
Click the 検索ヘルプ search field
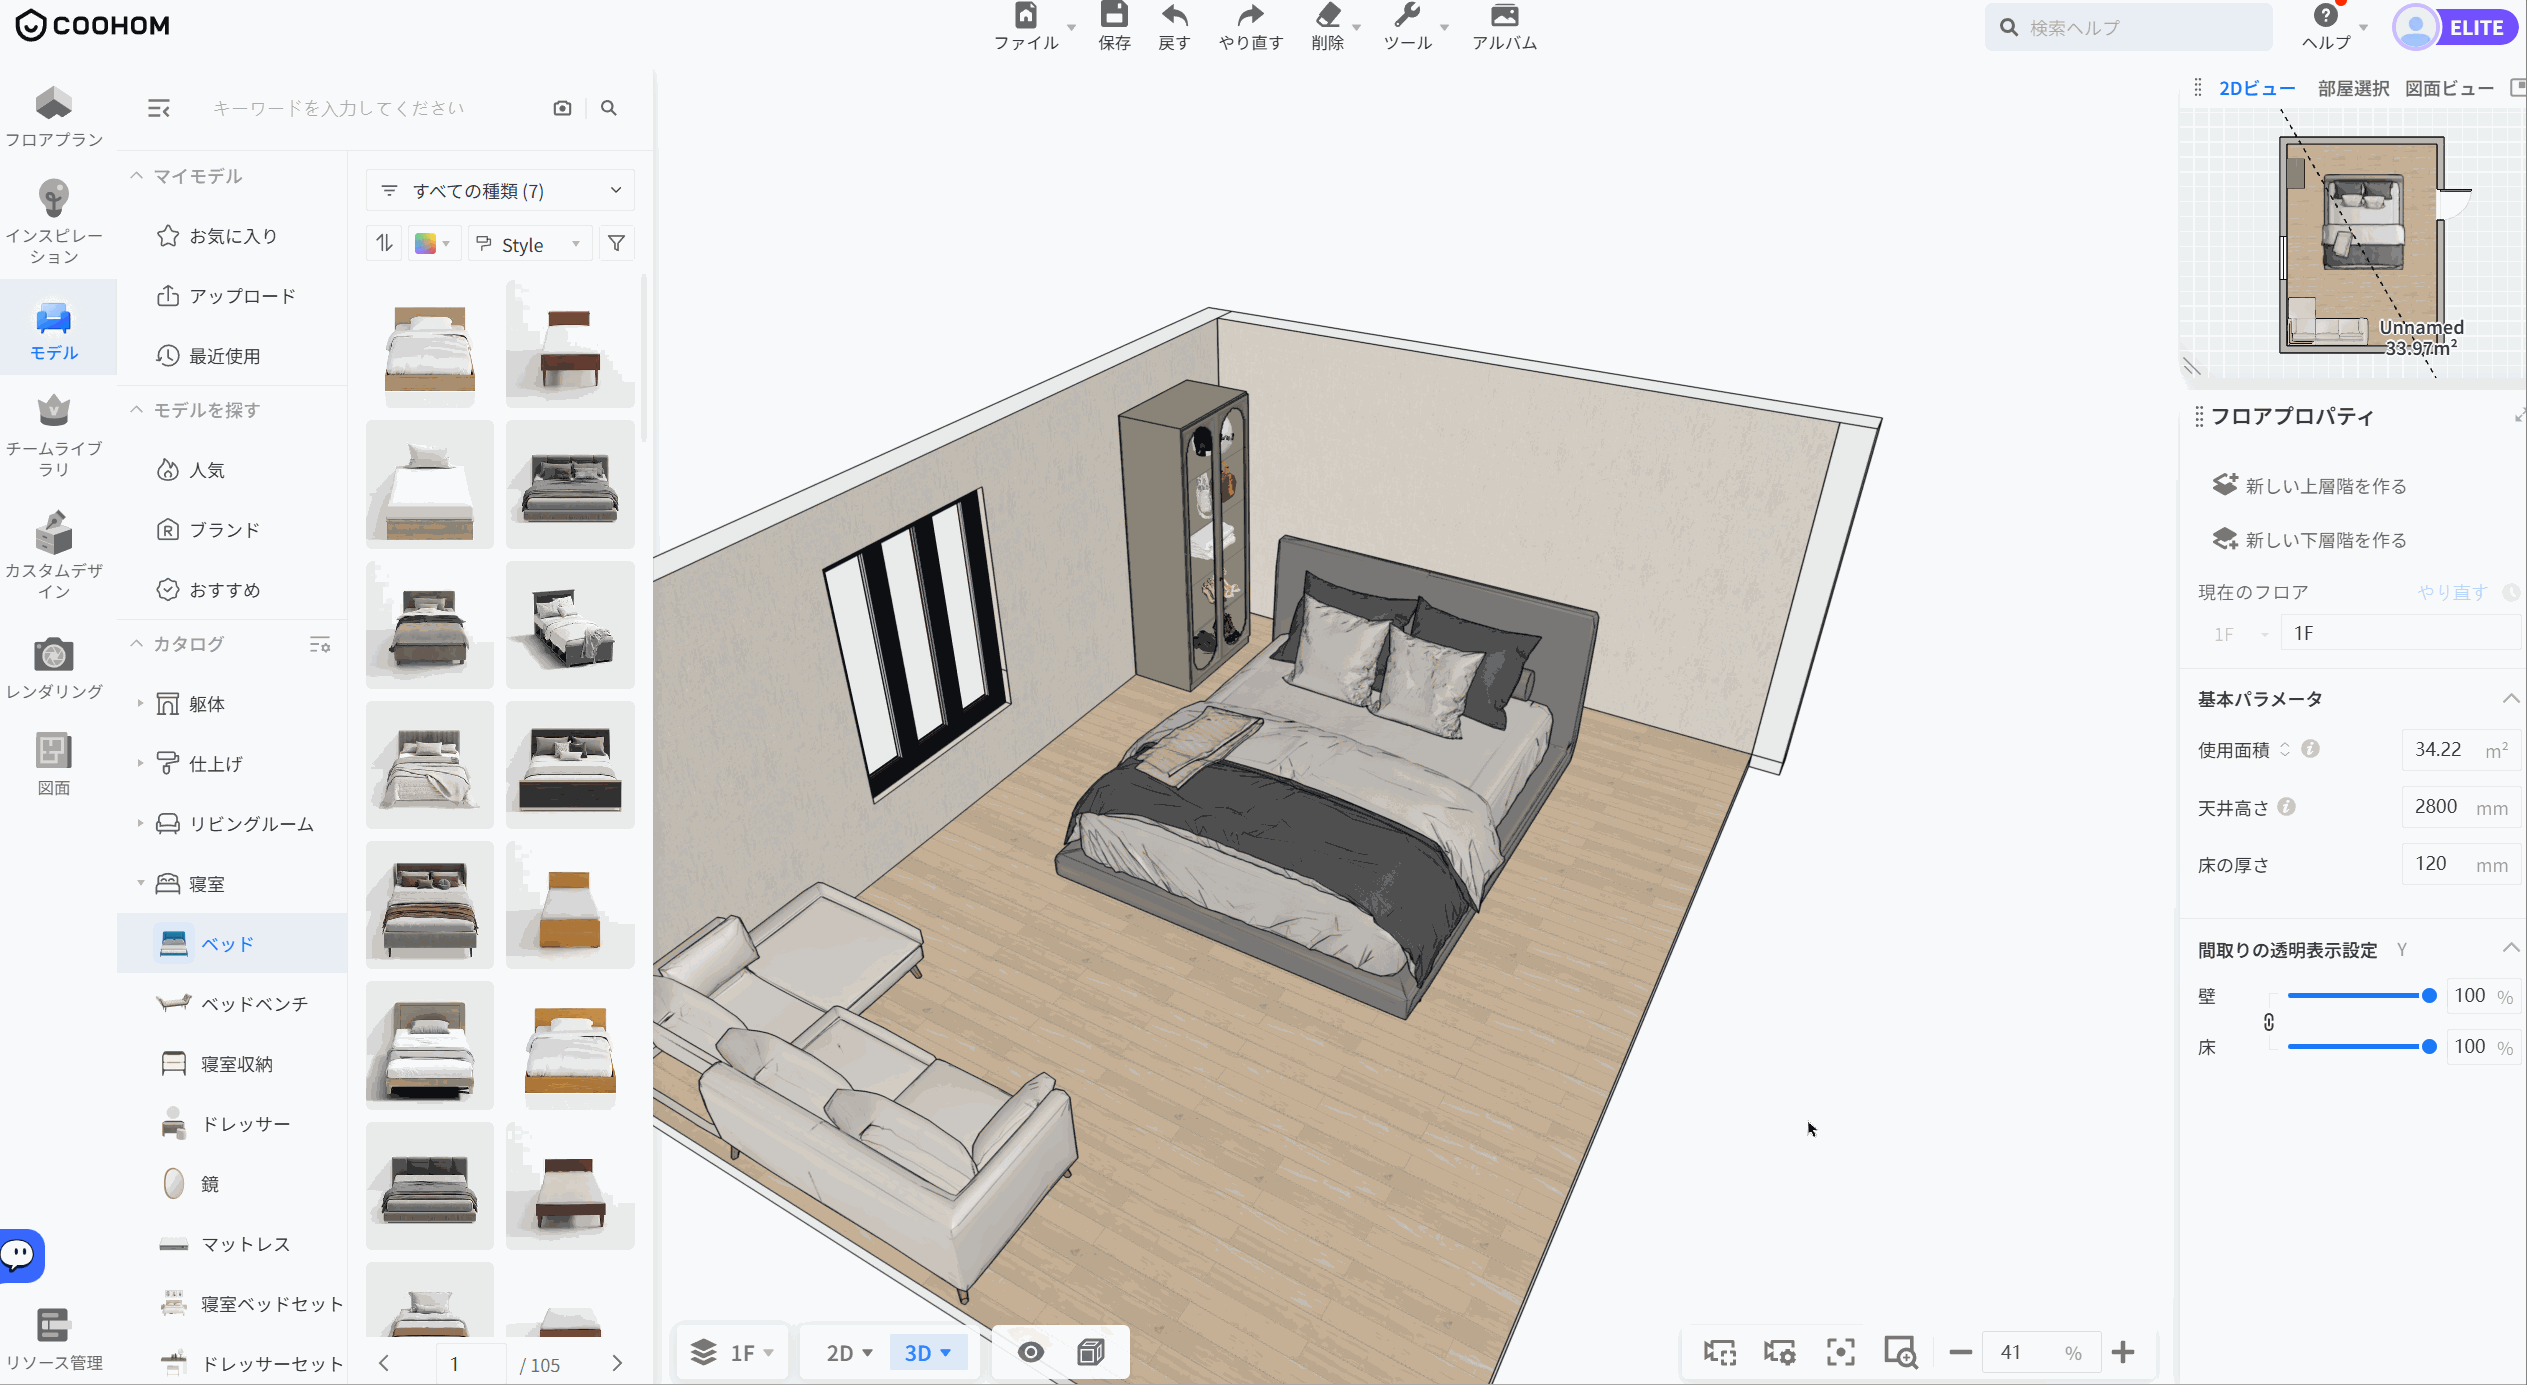tap(2130, 28)
